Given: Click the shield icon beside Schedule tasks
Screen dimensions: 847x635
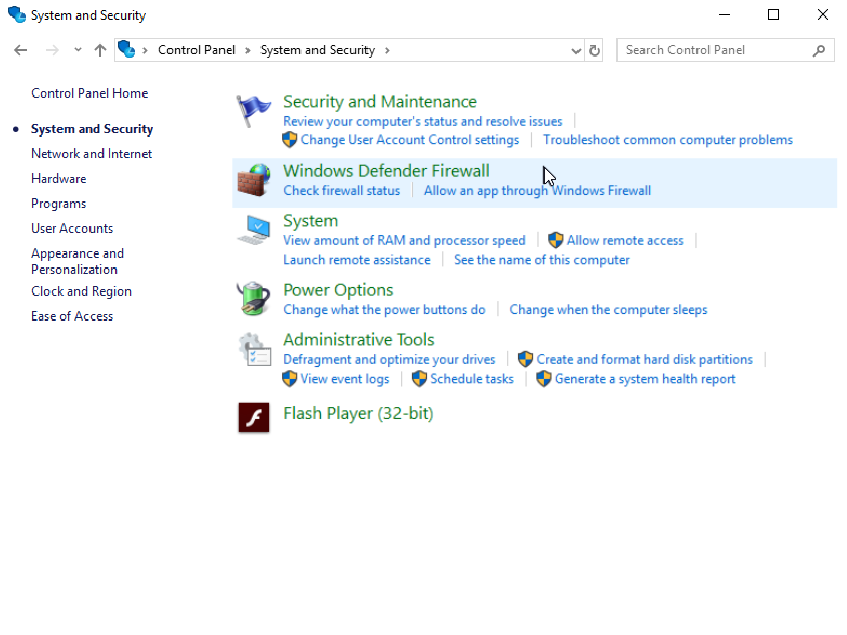Looking at the screenshot, I should click(419, 379).
